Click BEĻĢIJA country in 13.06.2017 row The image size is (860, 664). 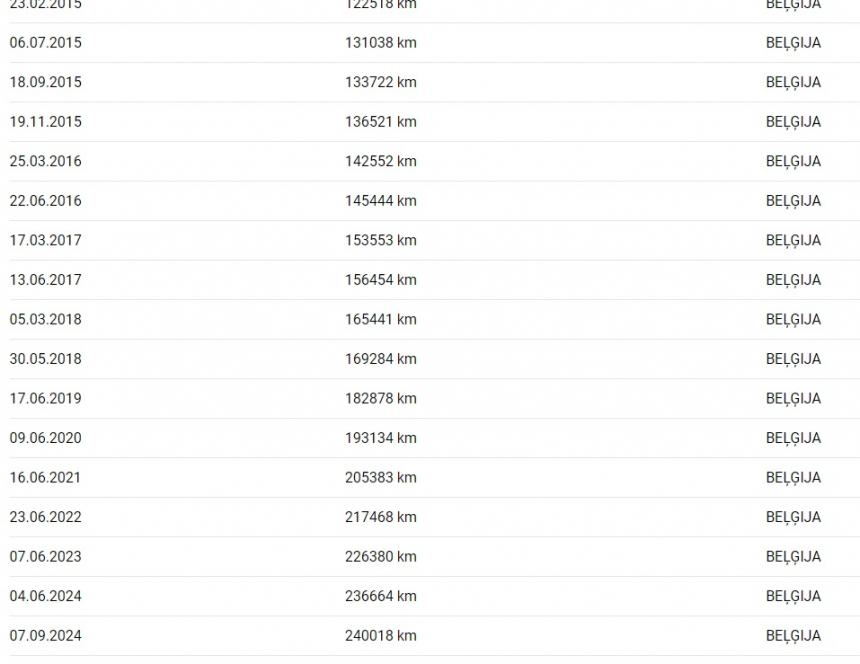coord(793,280)
